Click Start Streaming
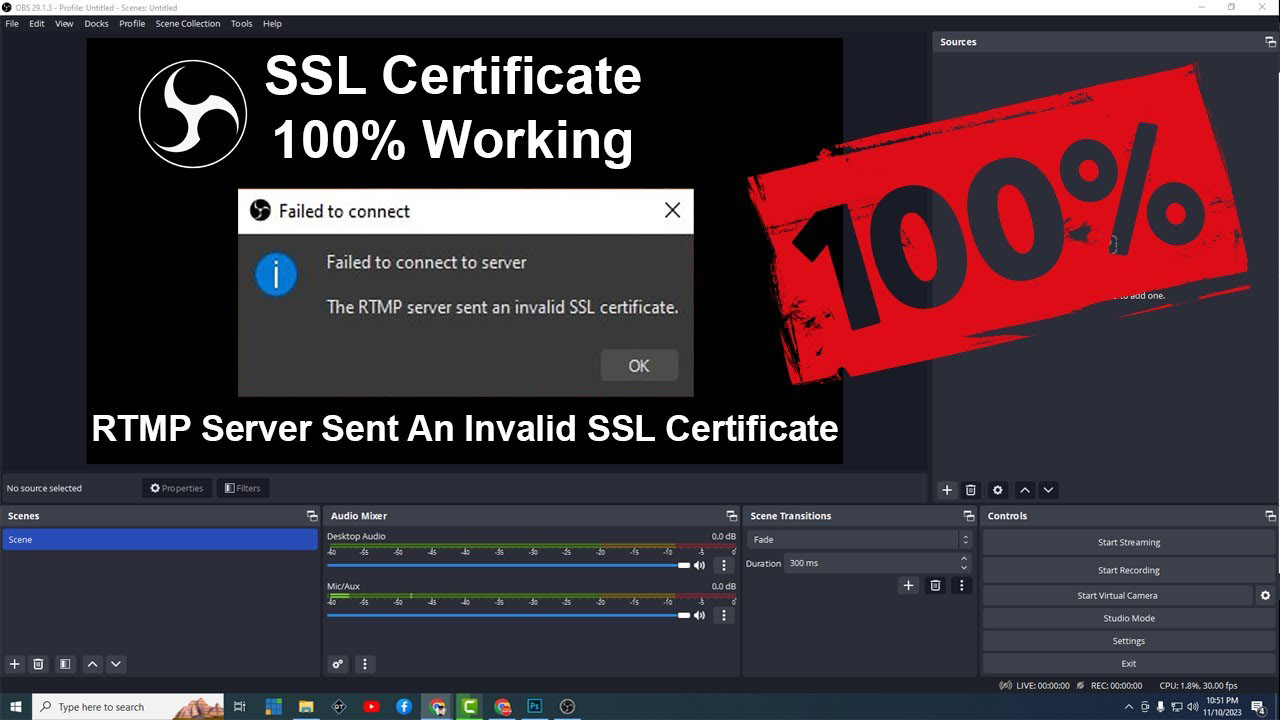 [x=1129, y=543]
